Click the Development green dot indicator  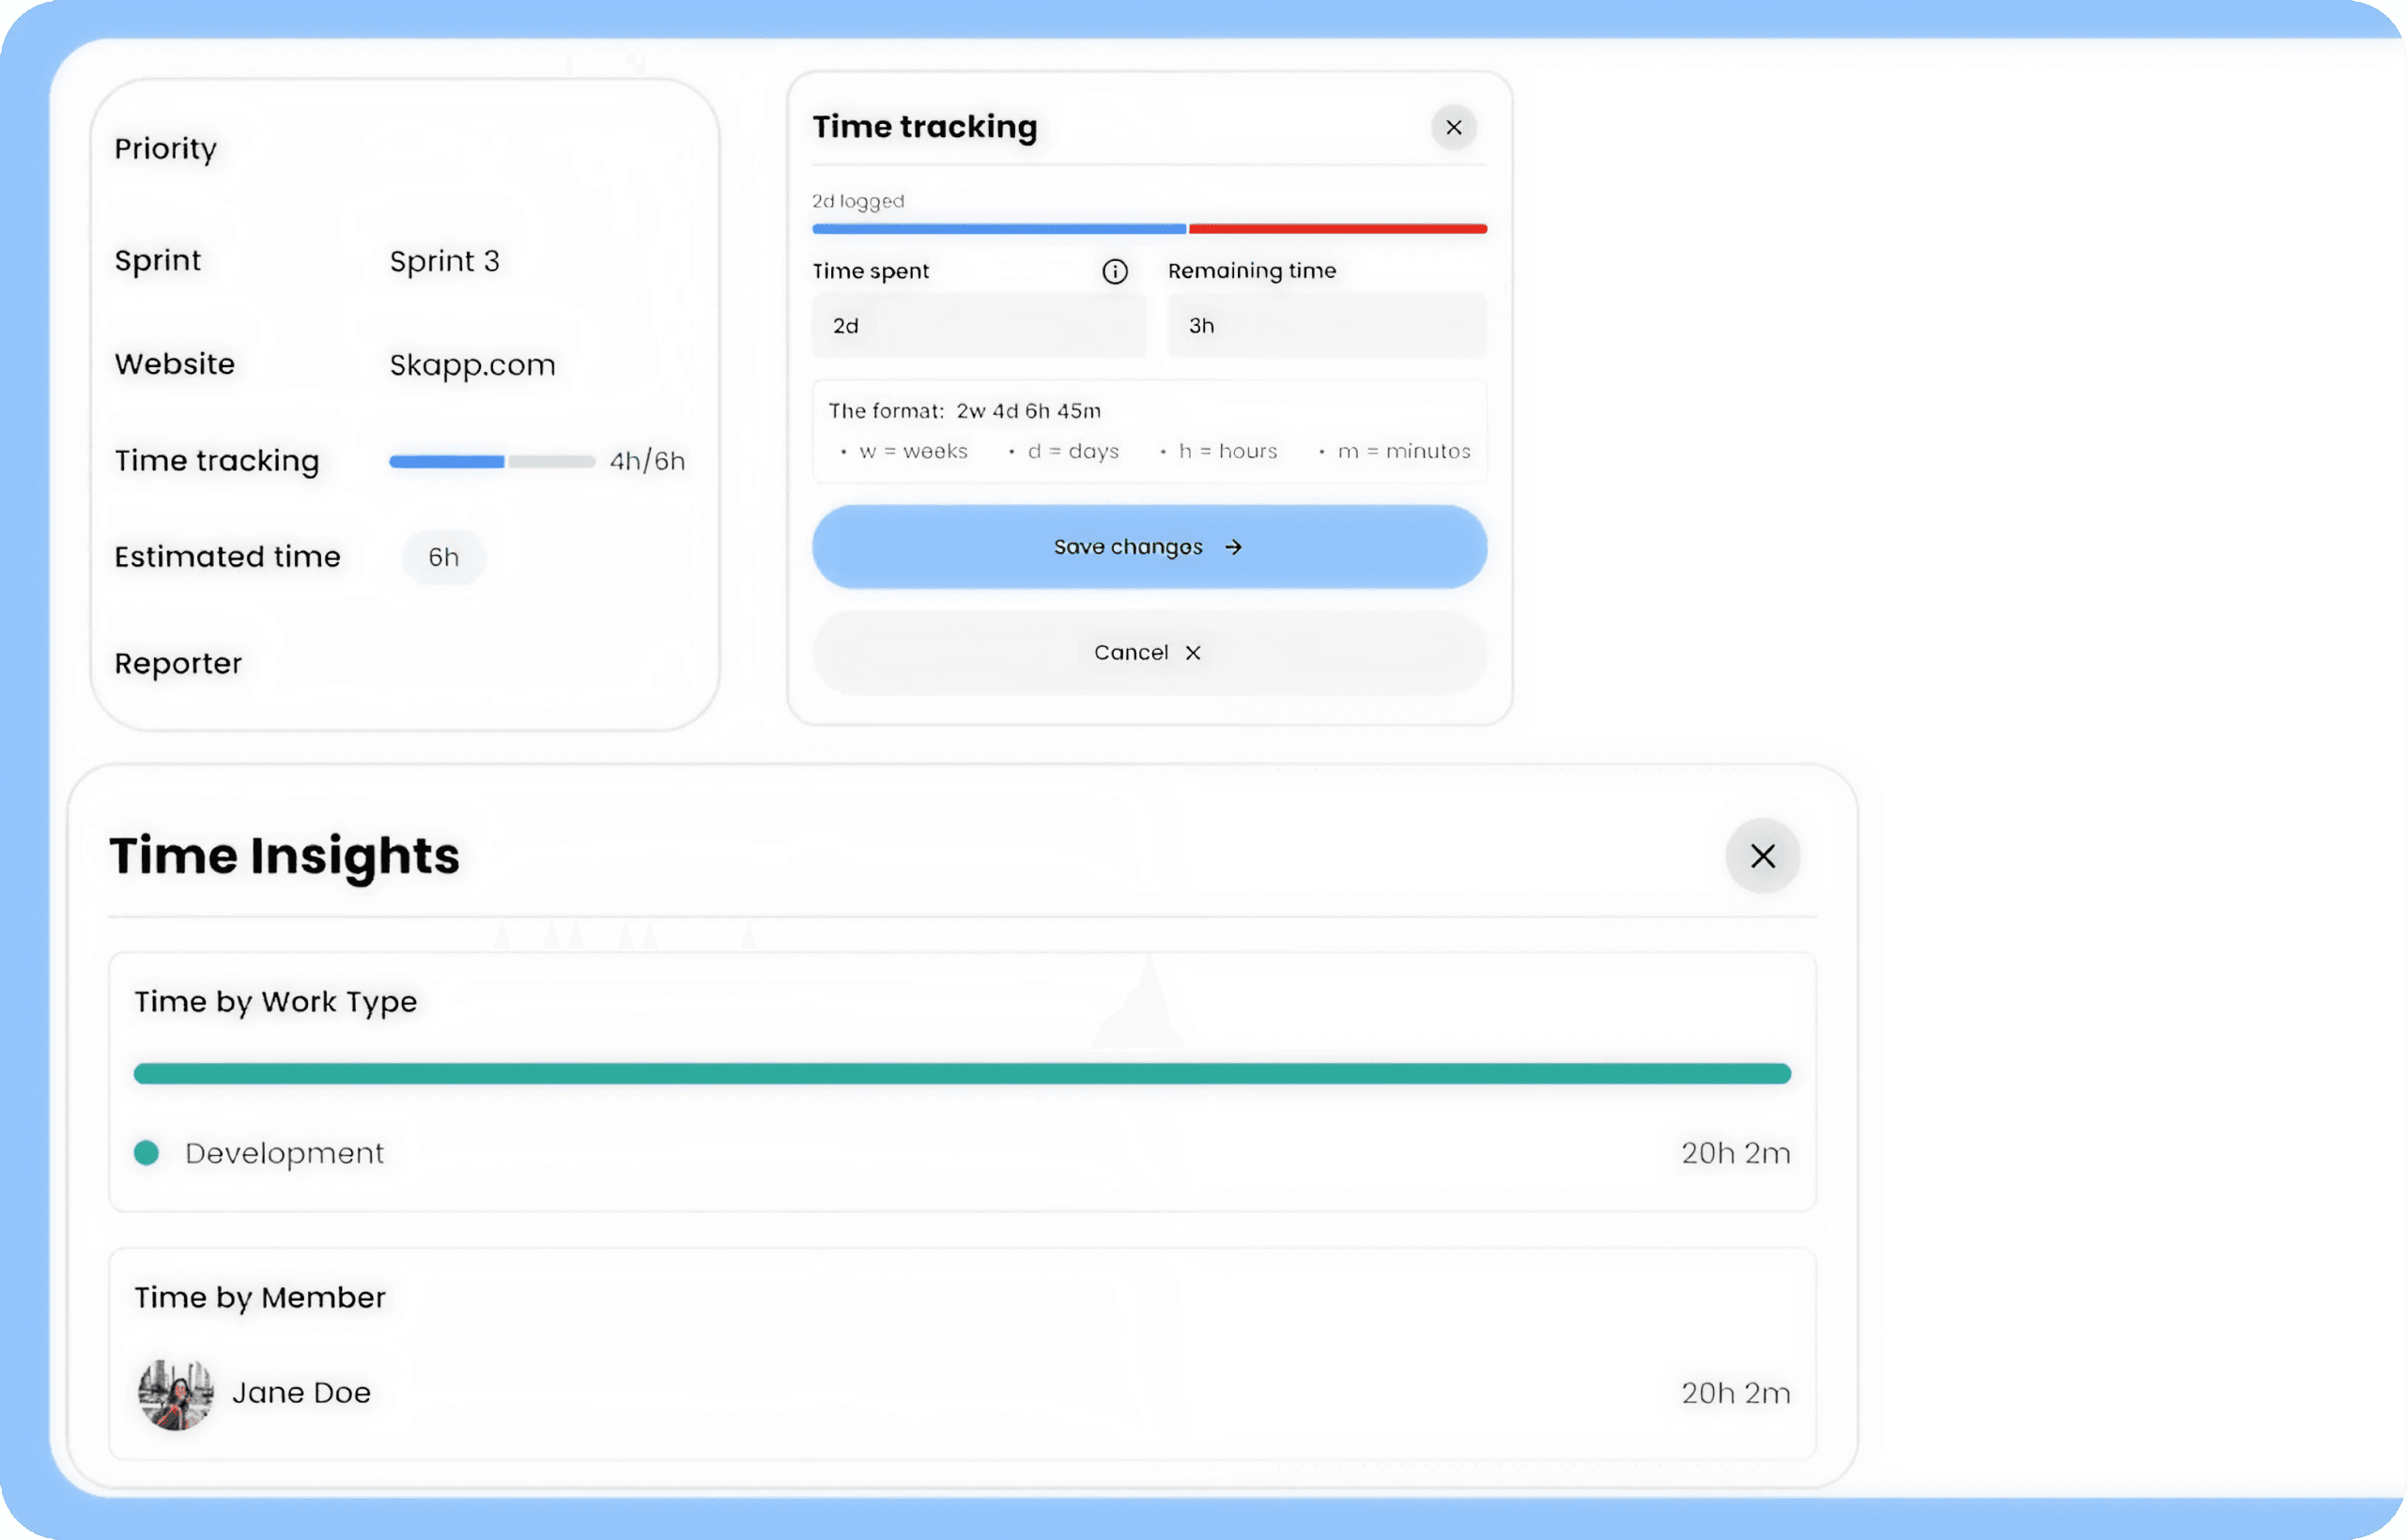[x=147, y=1153]
